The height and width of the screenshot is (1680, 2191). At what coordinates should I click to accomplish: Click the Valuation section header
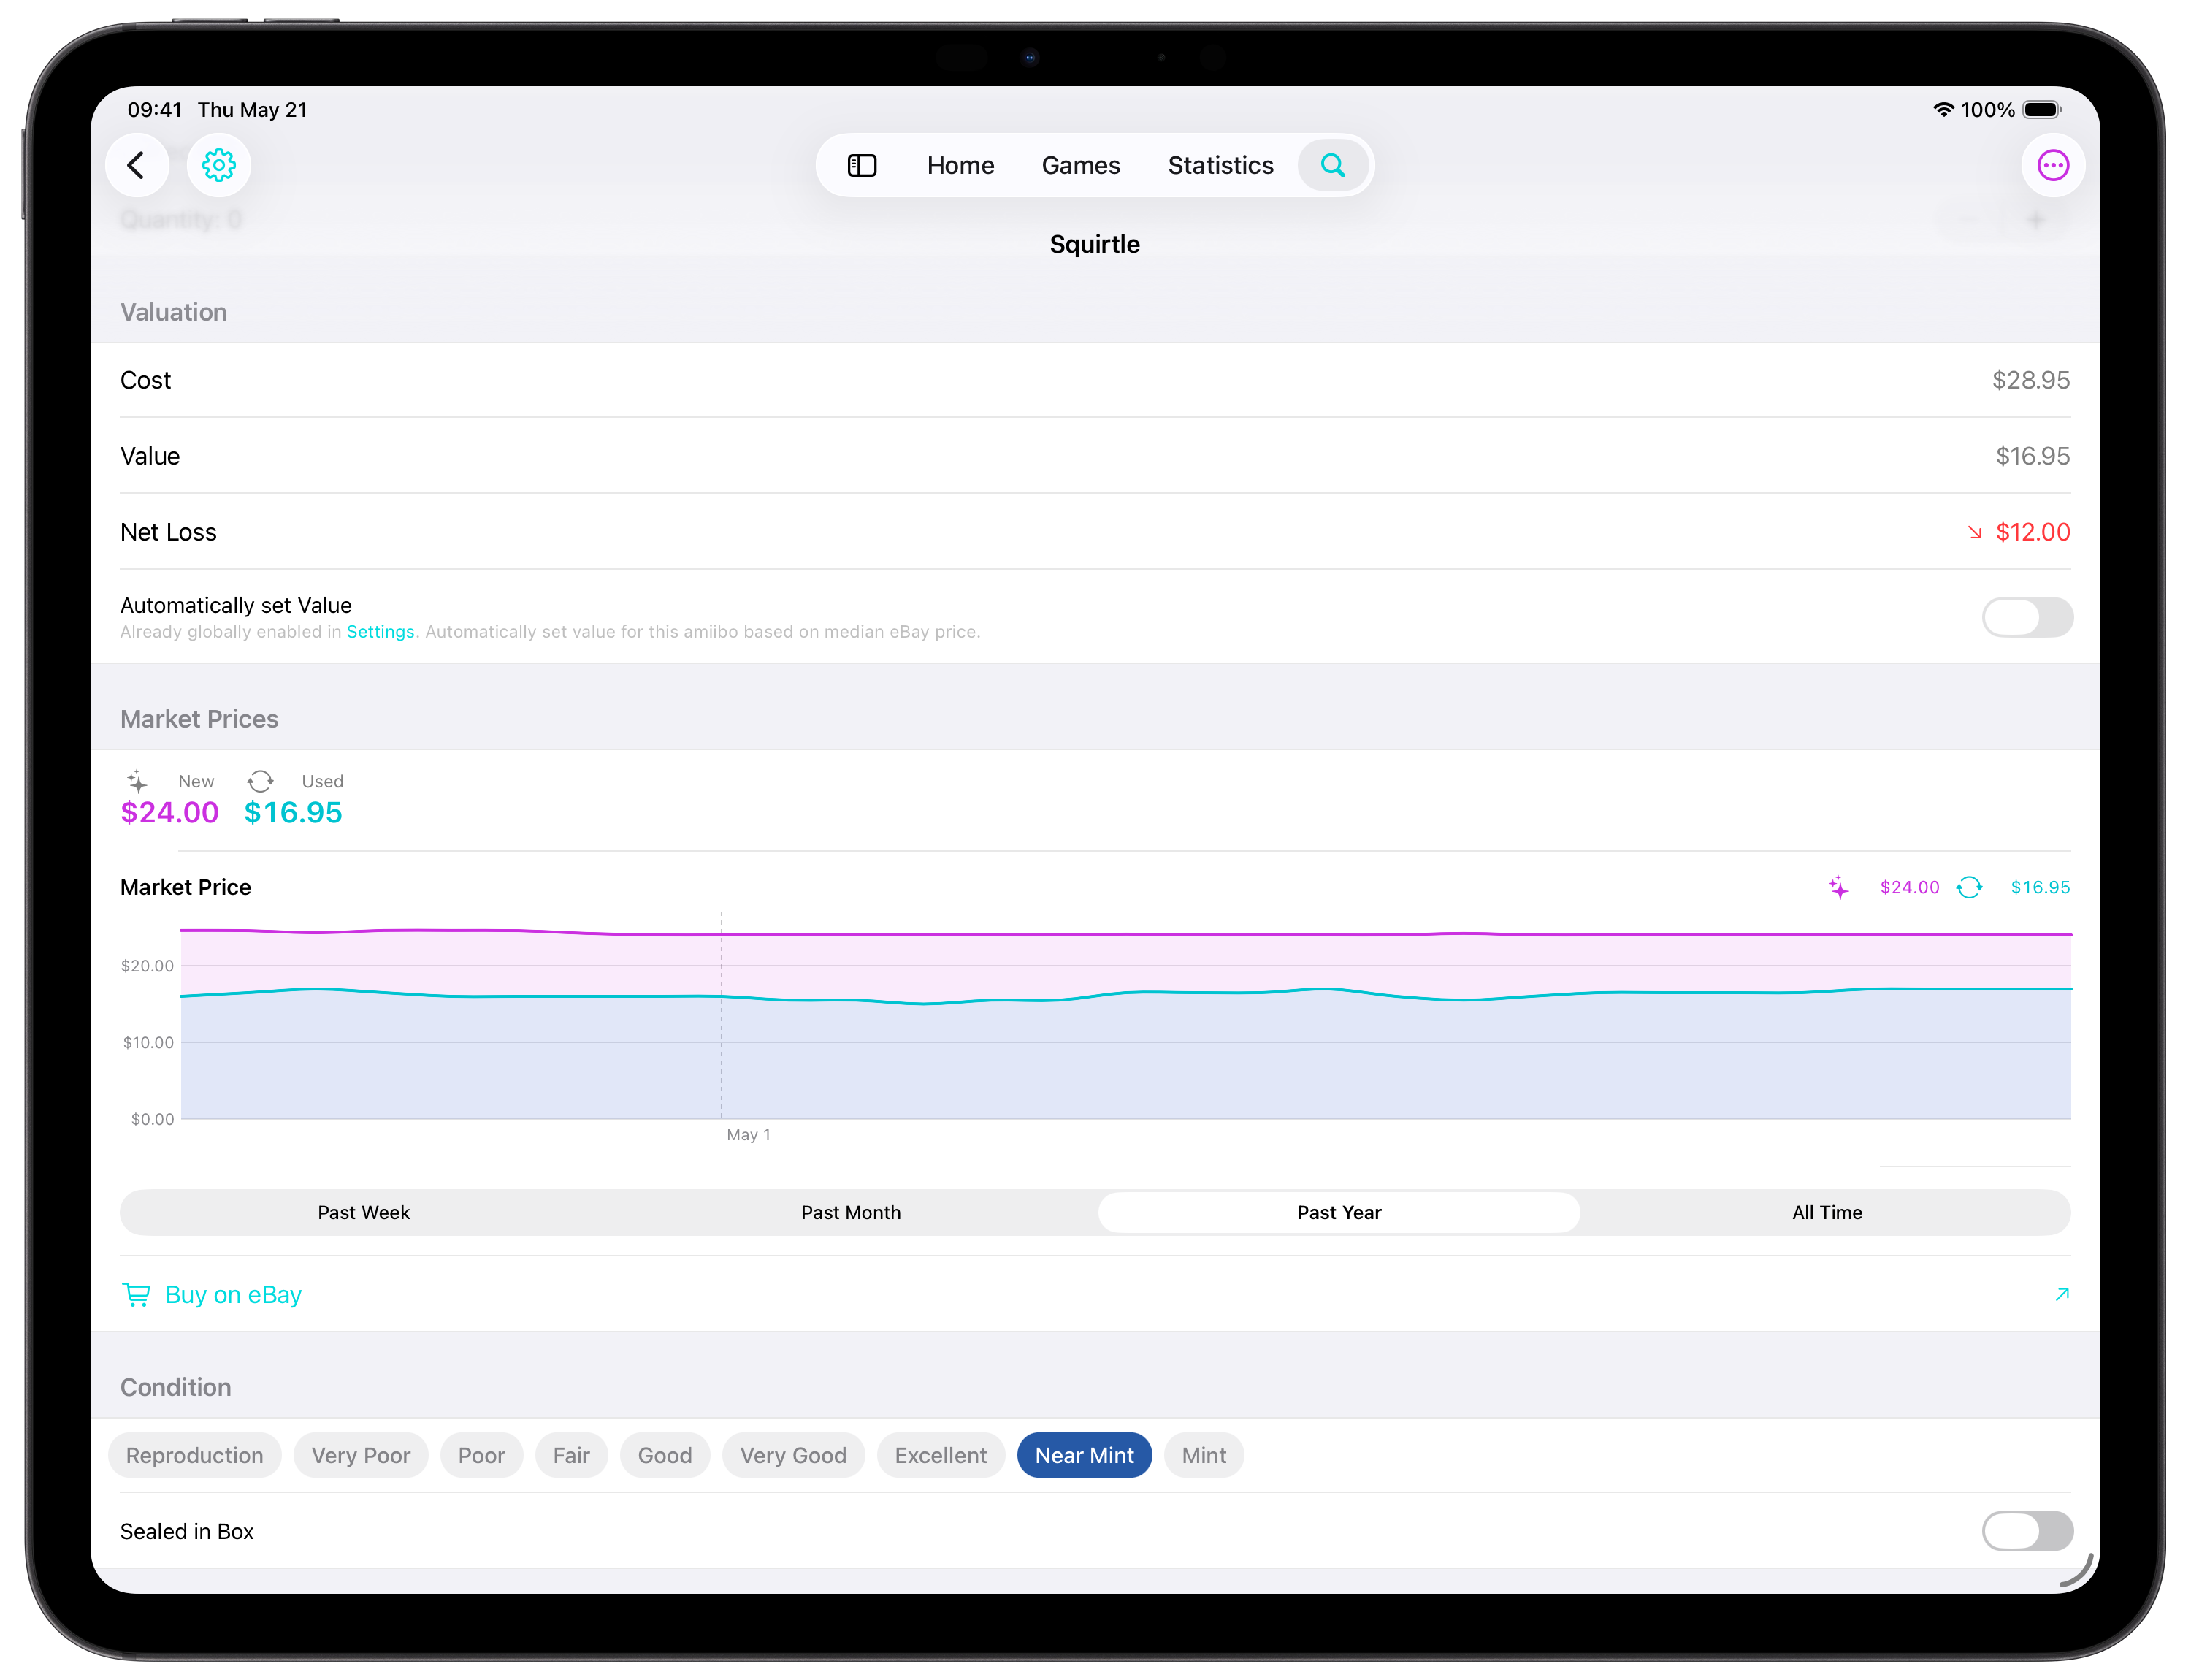[174, 312]
